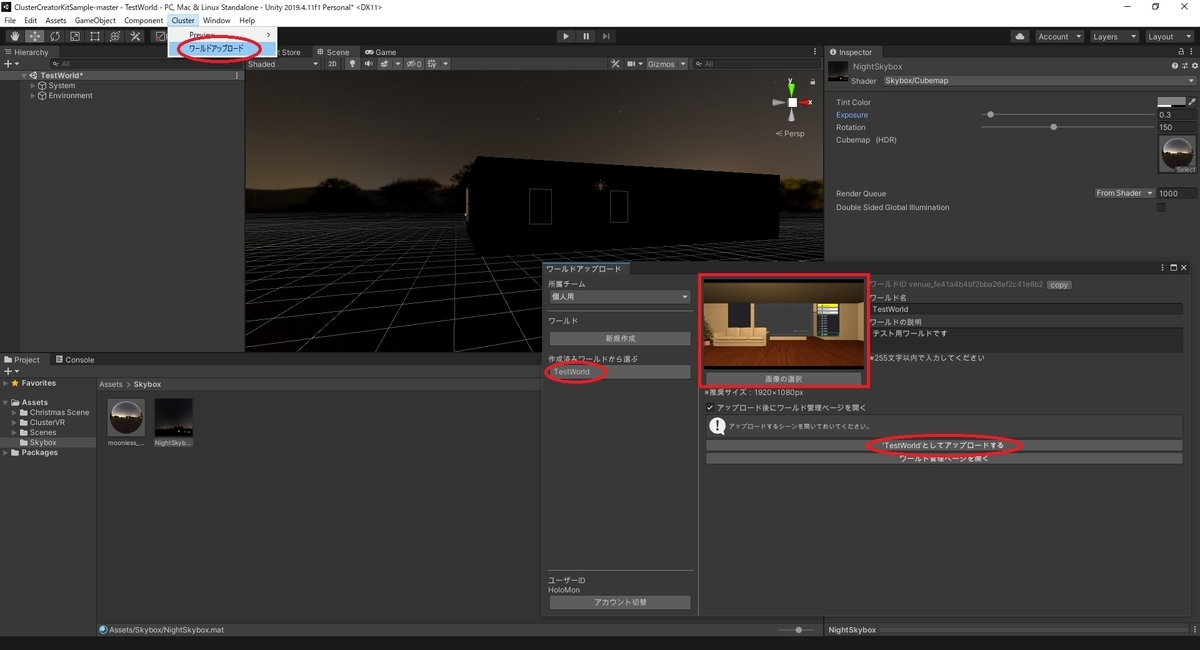This screenshot has width=1200, height=650.
Task: Expand System object in Hierarchy
Action: pos(33,86)
